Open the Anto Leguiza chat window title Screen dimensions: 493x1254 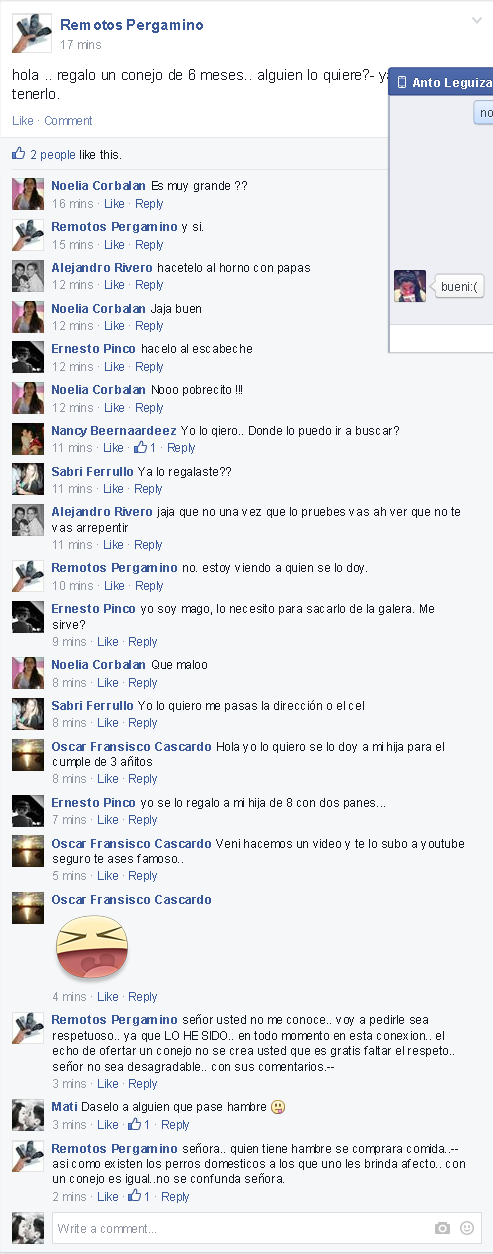tap(452, 83)
